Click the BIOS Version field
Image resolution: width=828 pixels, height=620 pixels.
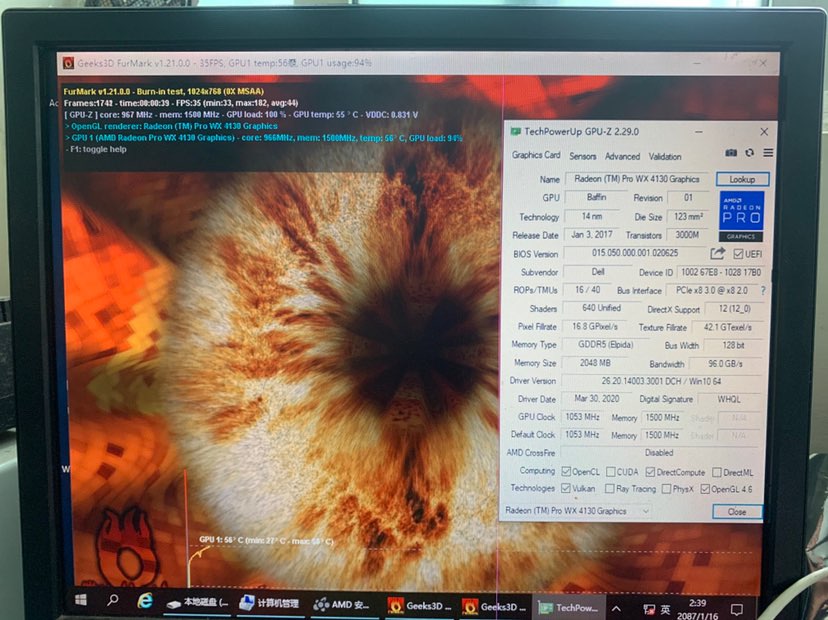[635, 253]
